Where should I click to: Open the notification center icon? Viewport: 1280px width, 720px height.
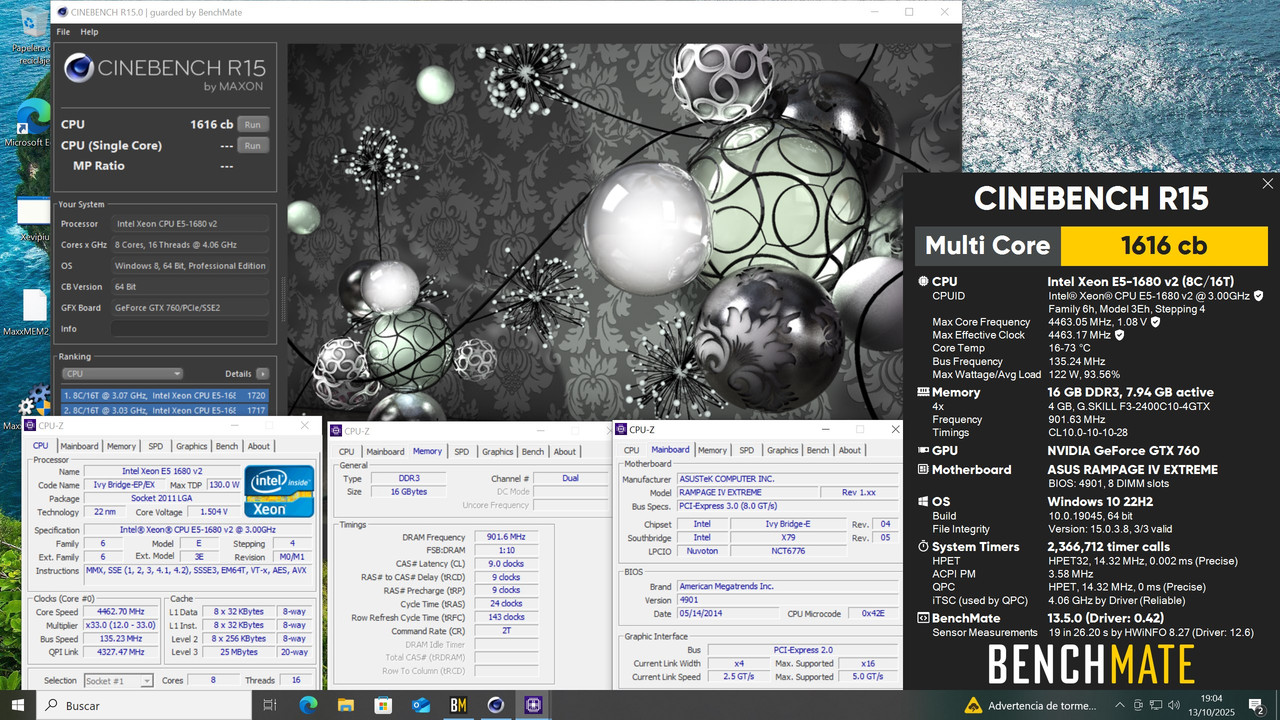point(1256,706)
